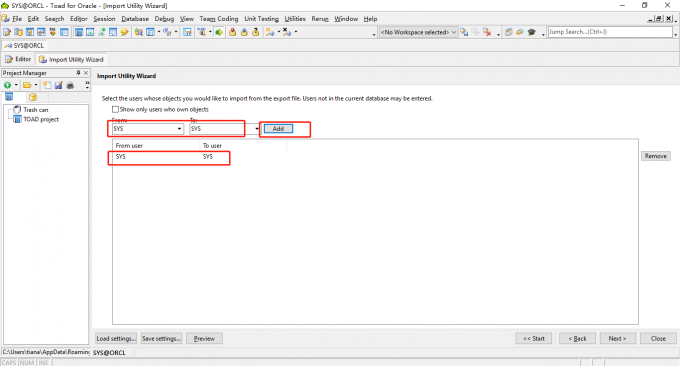This screenshot has height=366, width=680.
Task: Click the Remove button
Action: (656, 156)
